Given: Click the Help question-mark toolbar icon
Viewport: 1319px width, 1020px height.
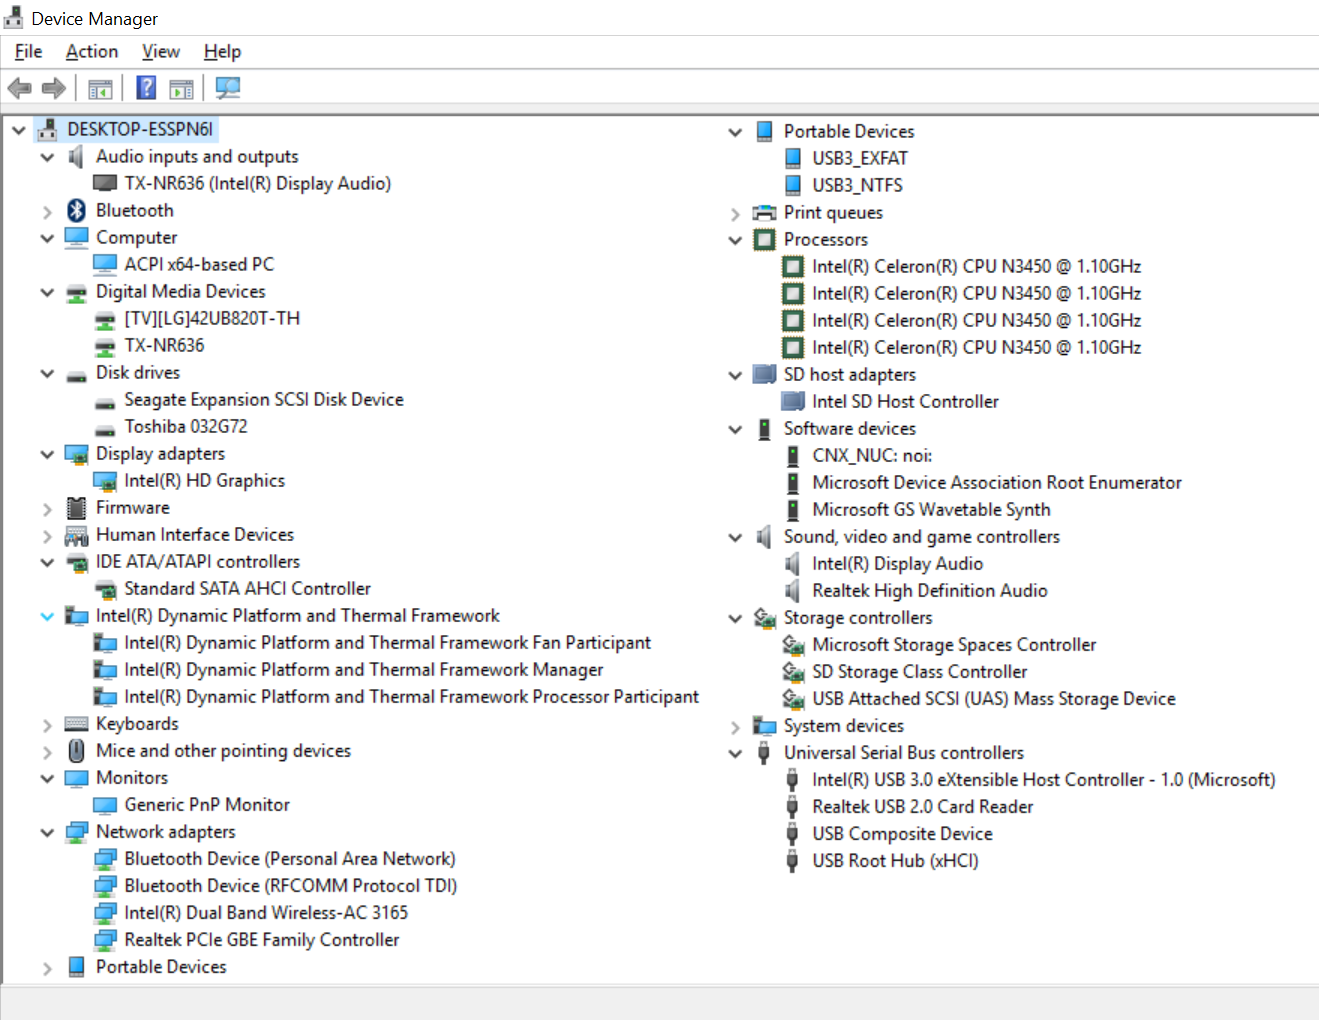Looking at the screenshot, I should [146, 88].
